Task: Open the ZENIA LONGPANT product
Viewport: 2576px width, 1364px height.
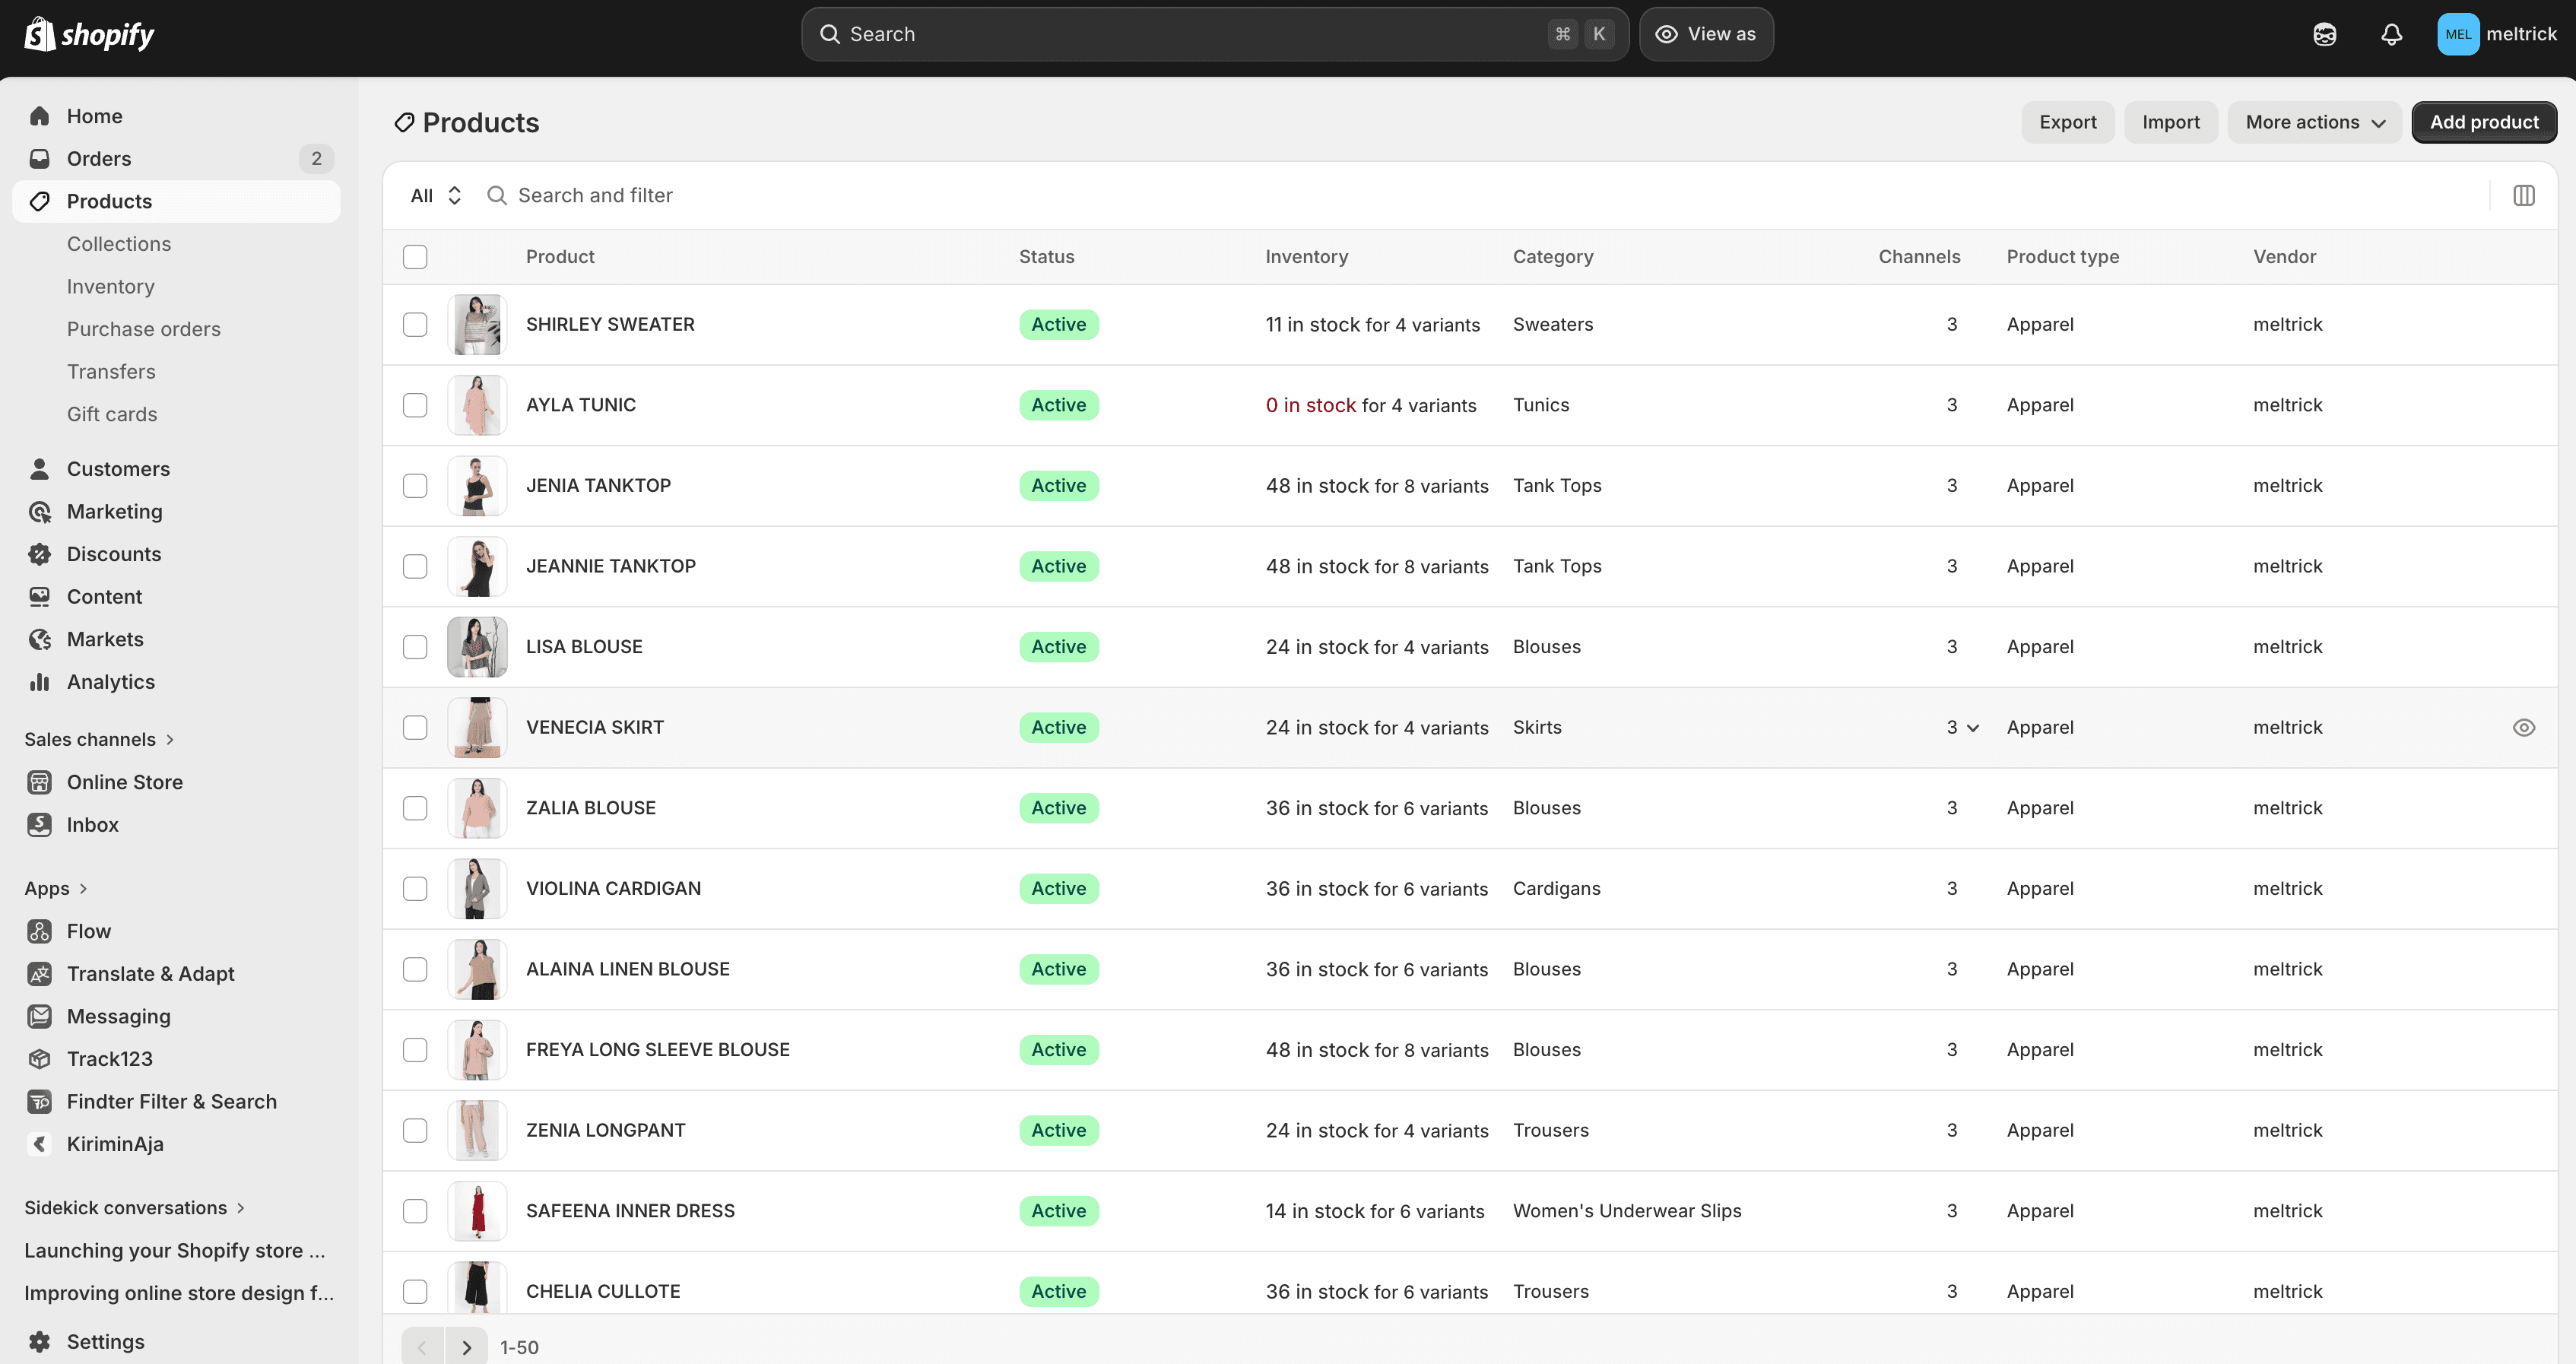Action: point(606,1130)
